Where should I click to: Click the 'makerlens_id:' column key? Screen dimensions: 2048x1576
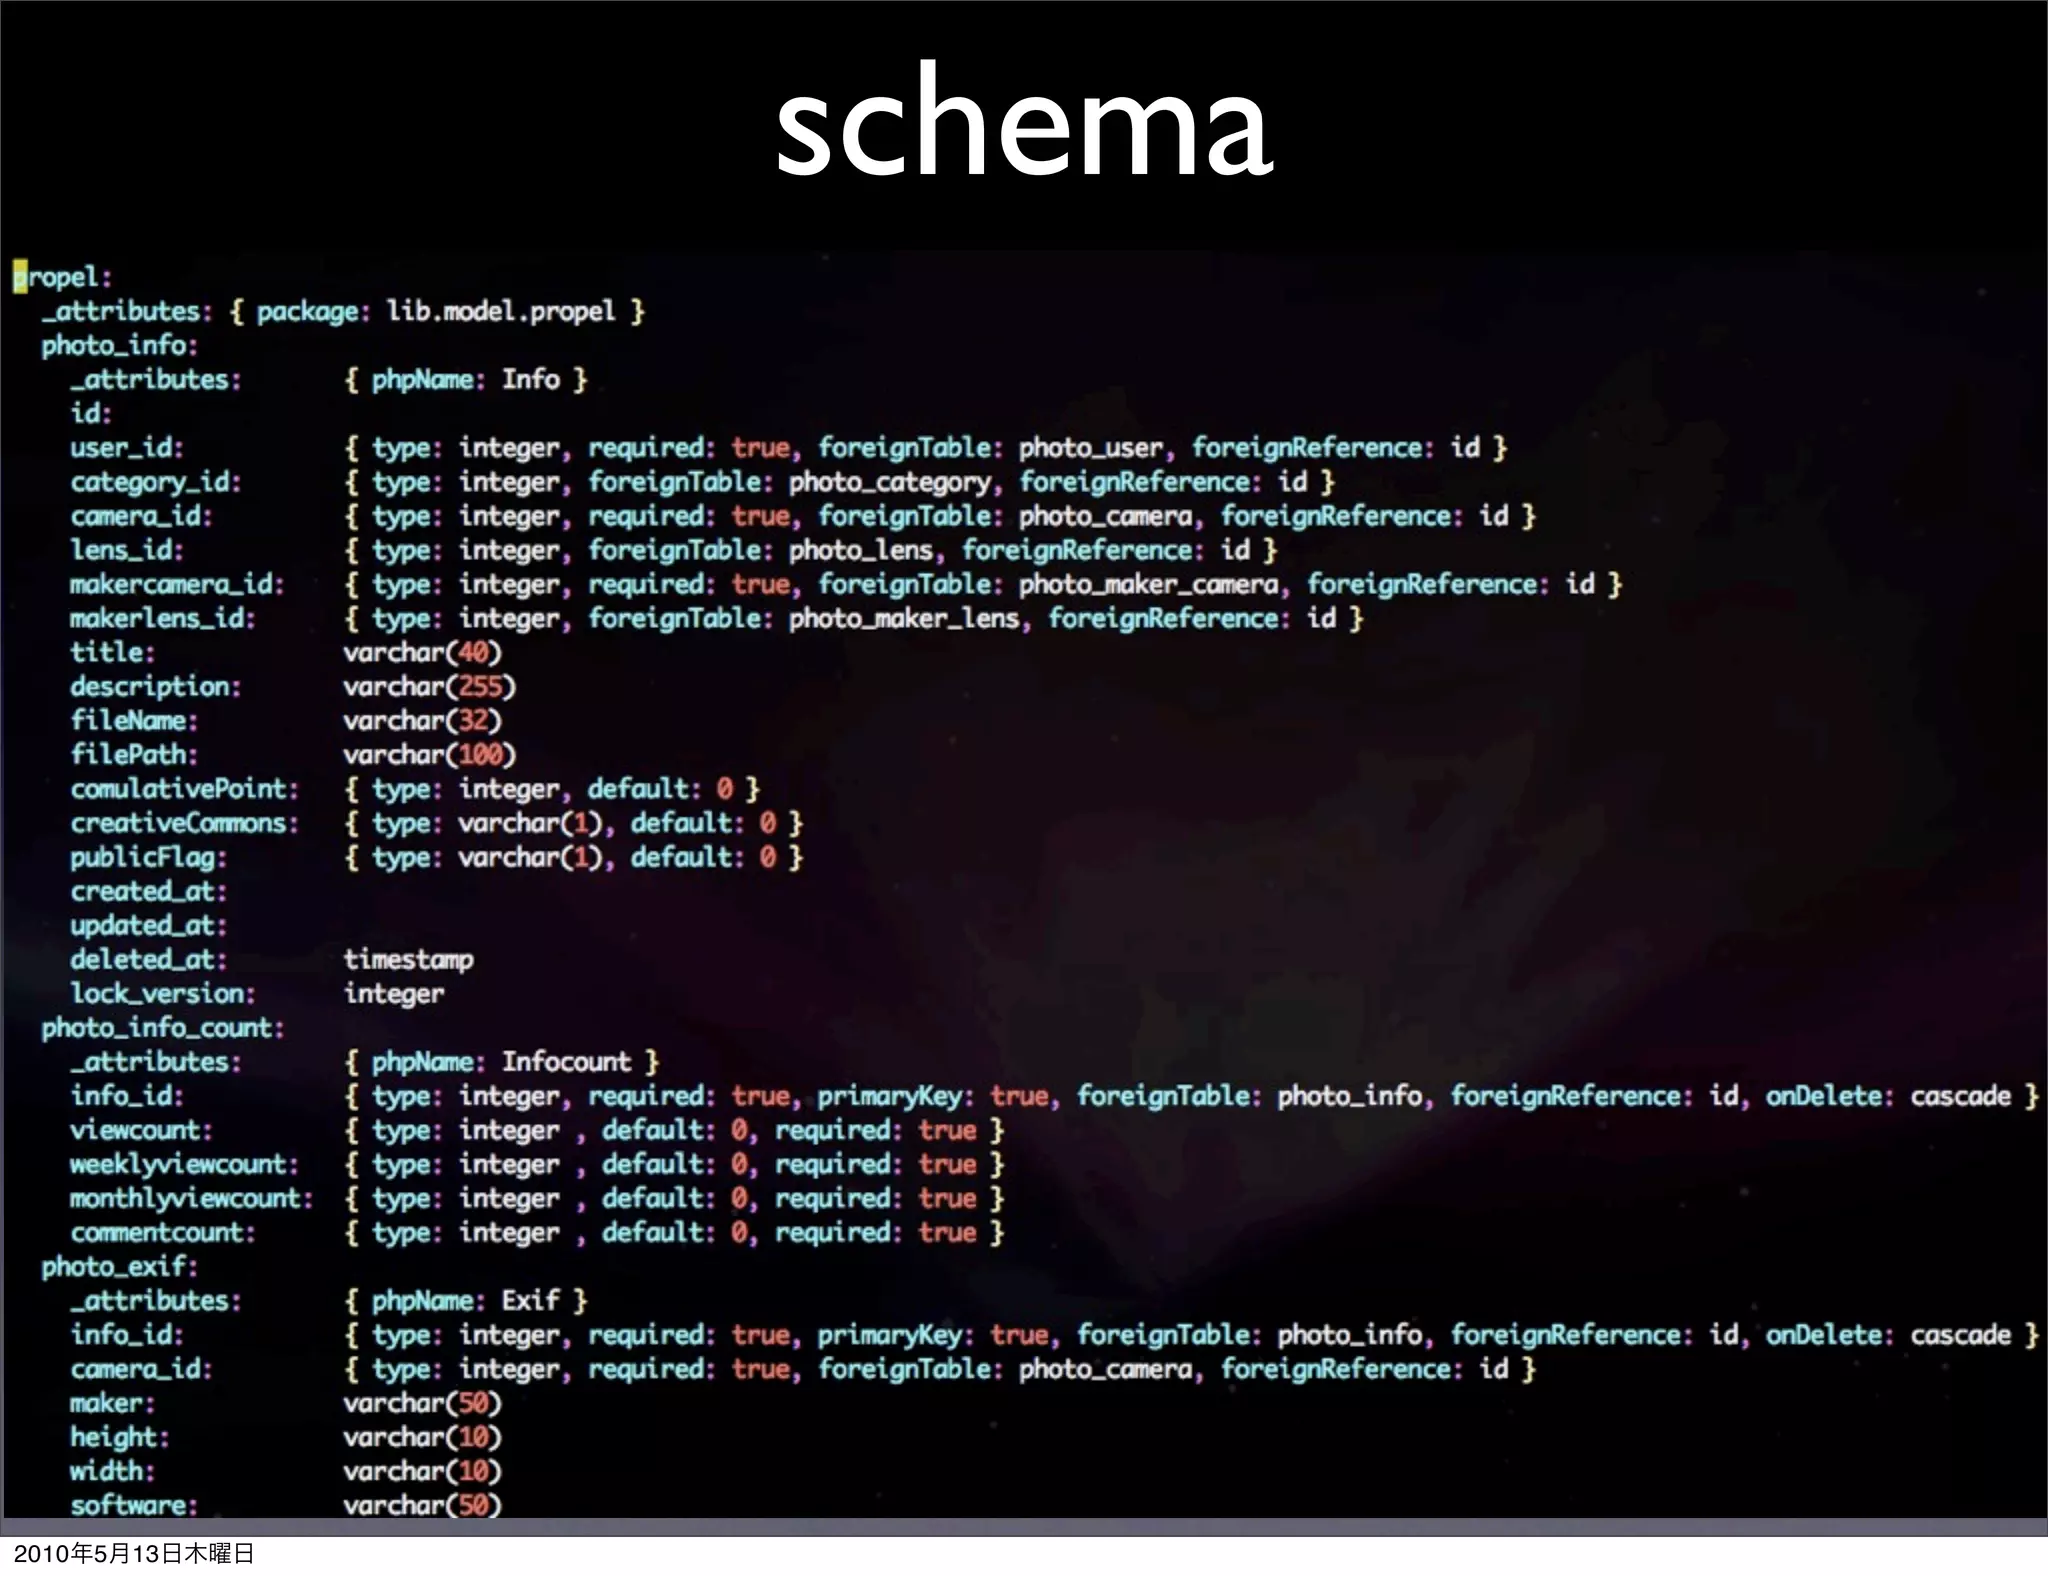162,618
